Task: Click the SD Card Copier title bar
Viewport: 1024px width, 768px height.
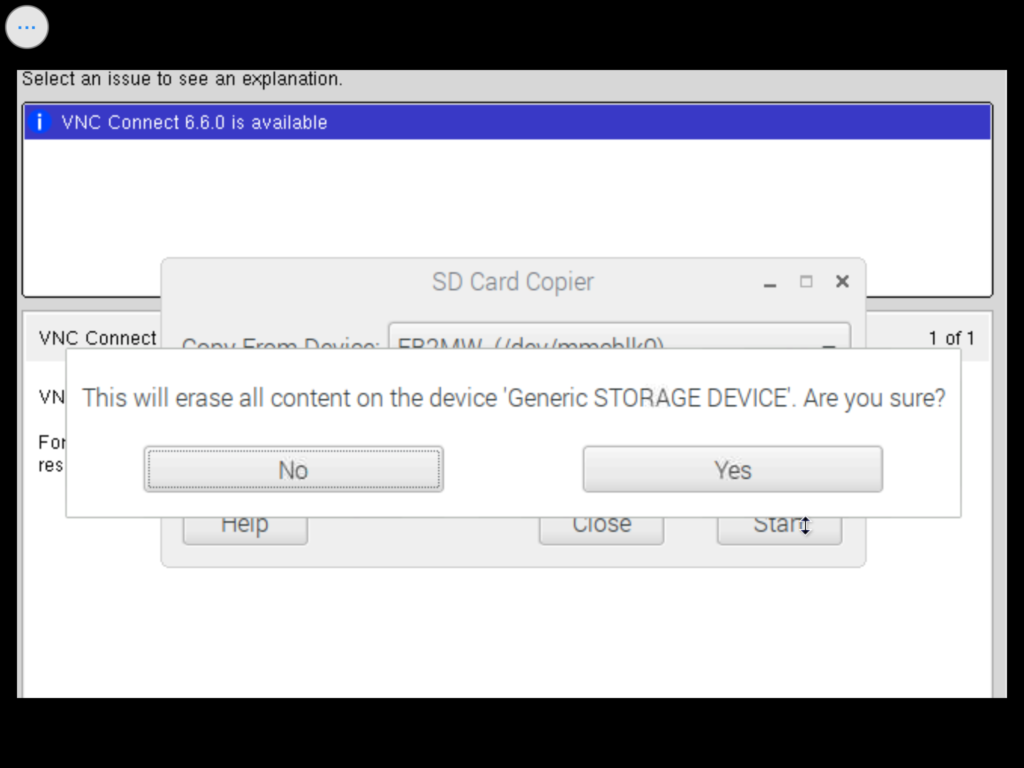Action: [x=512, y=282]
